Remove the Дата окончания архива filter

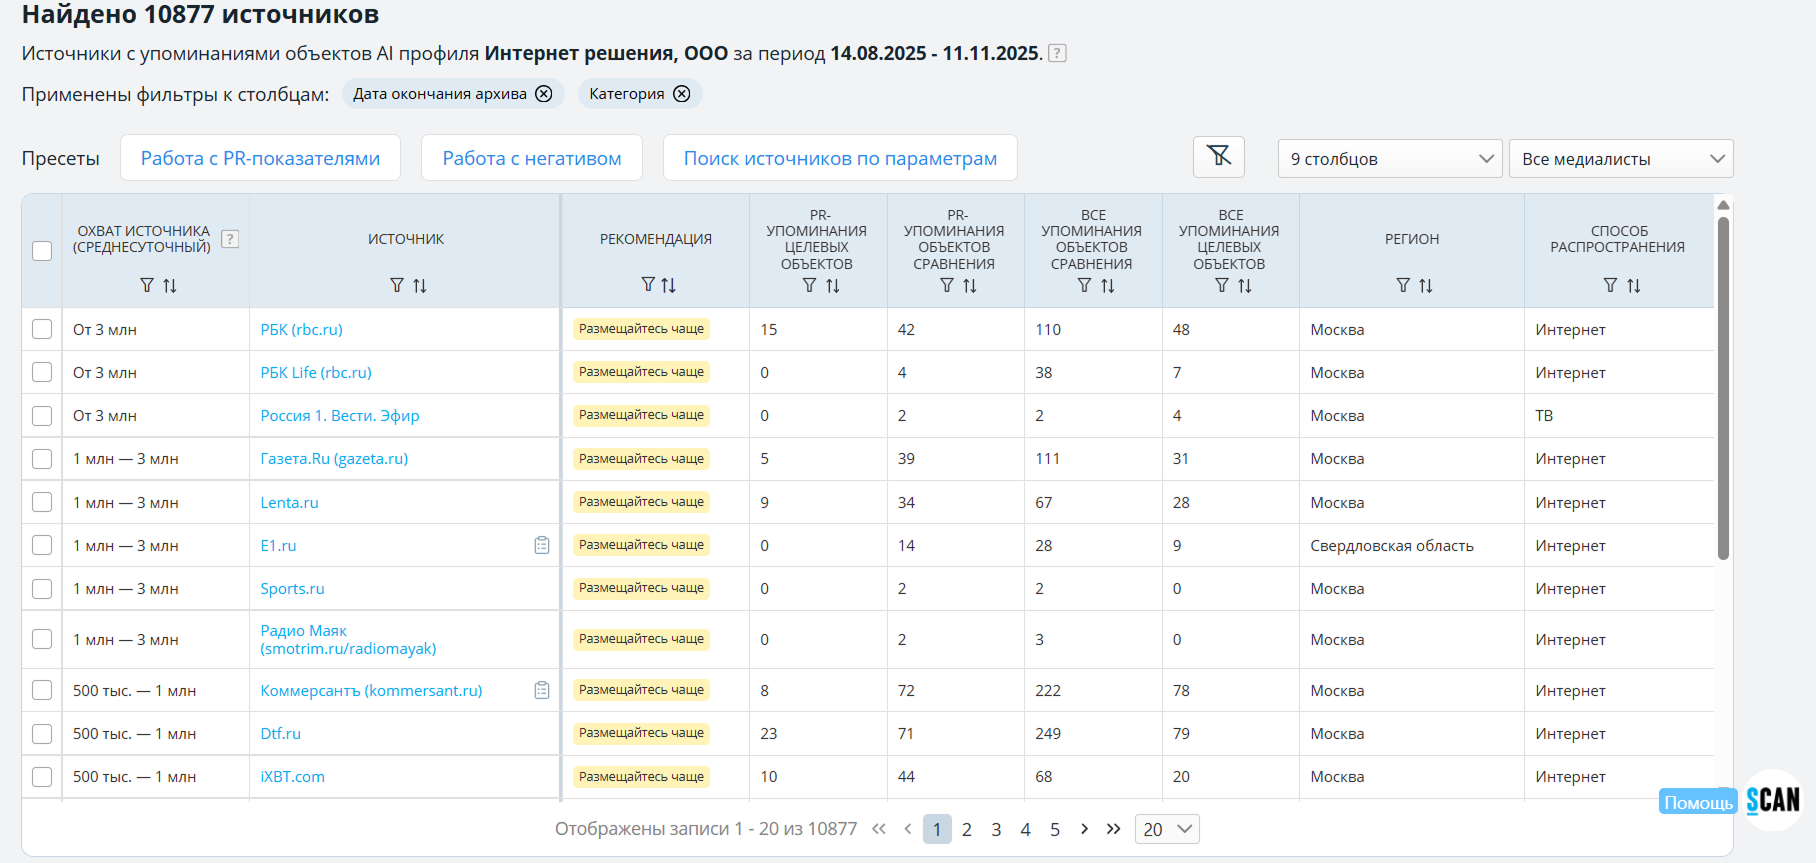[x=543, y=94]
